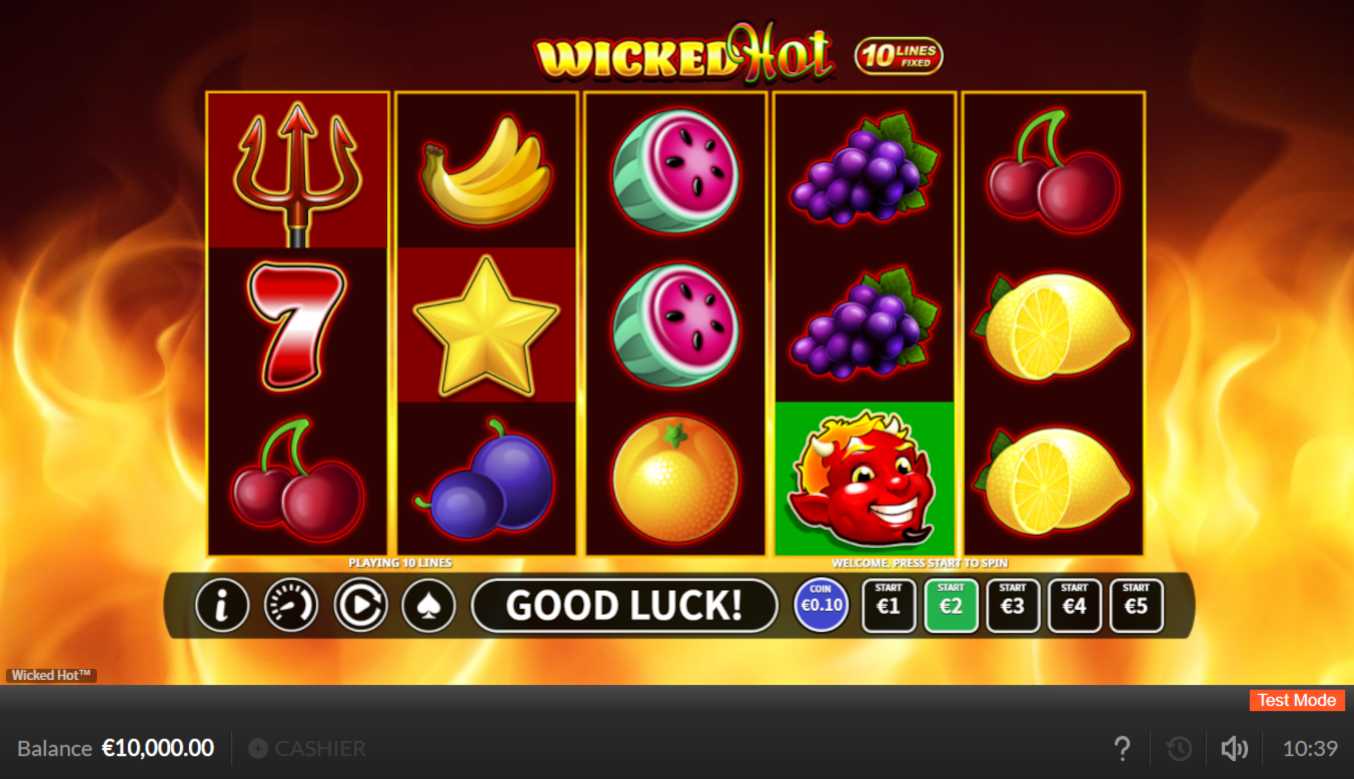
Task: Choose the START €5 bet button
Action: tap(1137, 606)
